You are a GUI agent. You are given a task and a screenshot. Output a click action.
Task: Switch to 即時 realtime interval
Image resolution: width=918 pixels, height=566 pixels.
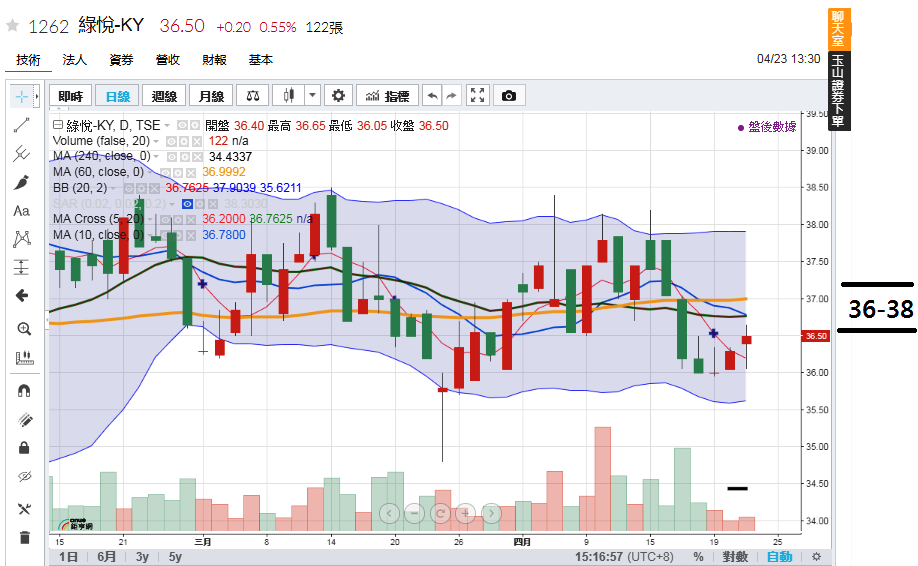pyautogui.click(x=71, y=97)
